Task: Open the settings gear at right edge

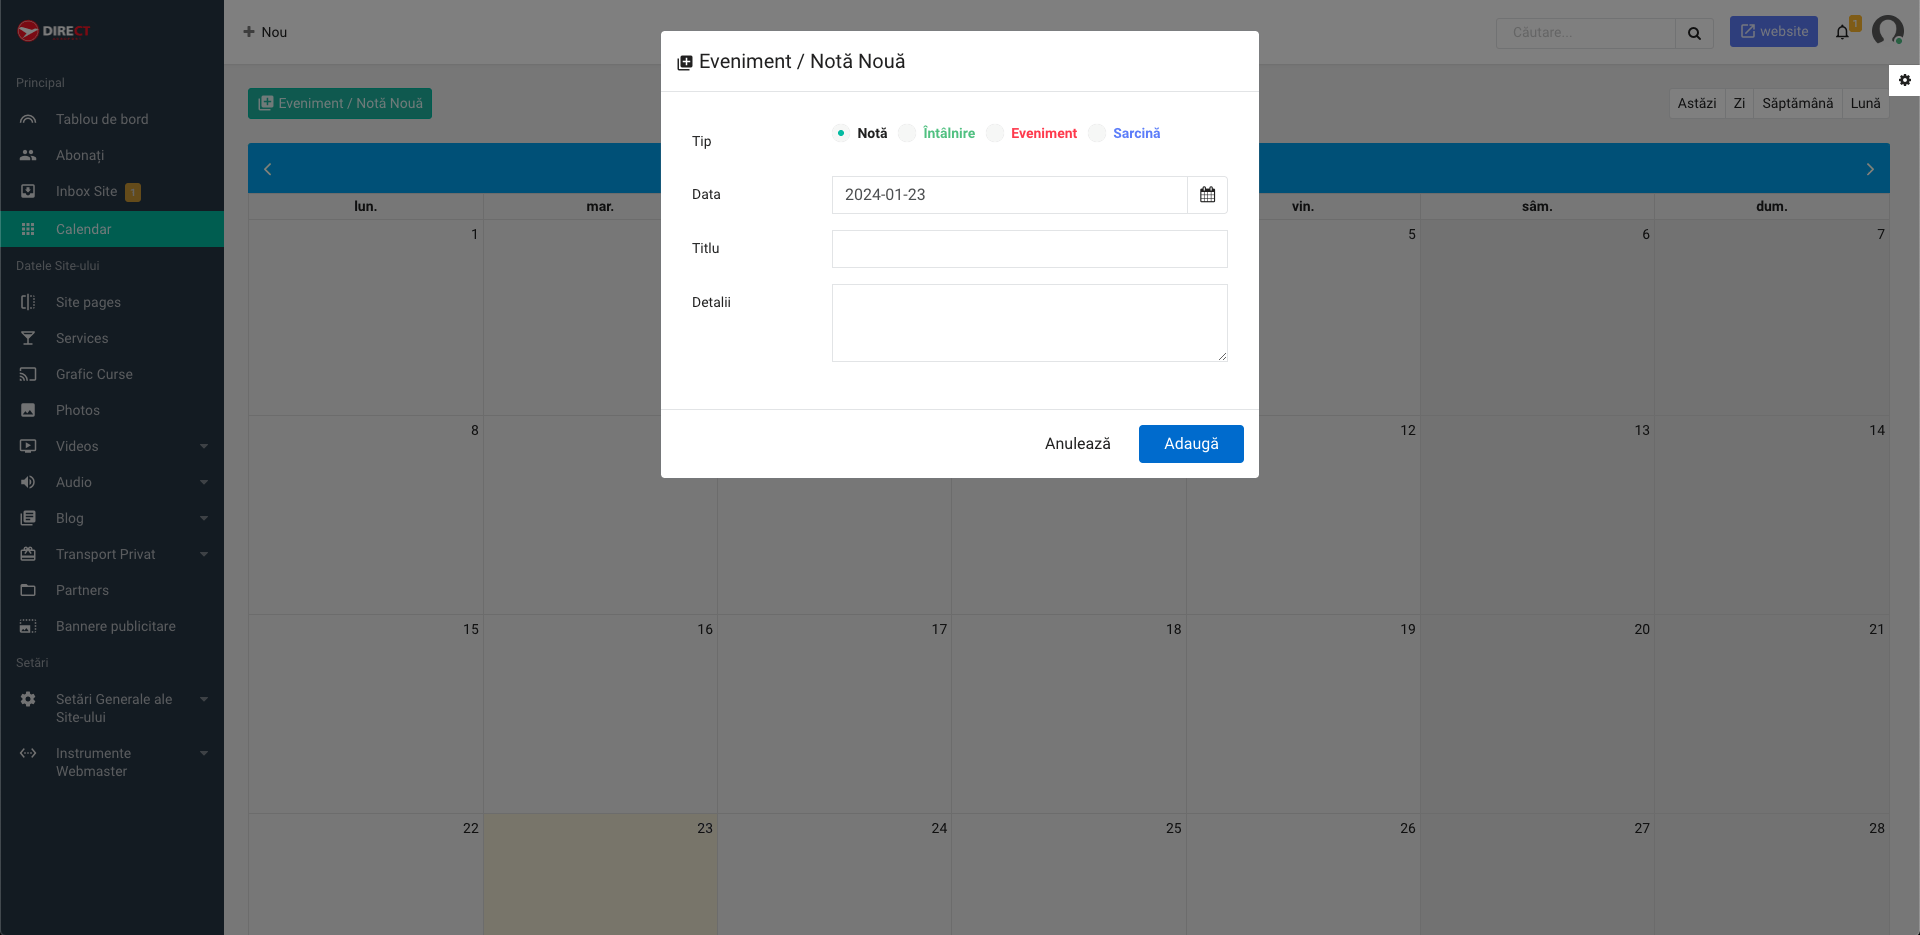Action: click(x=1904, y=80)
